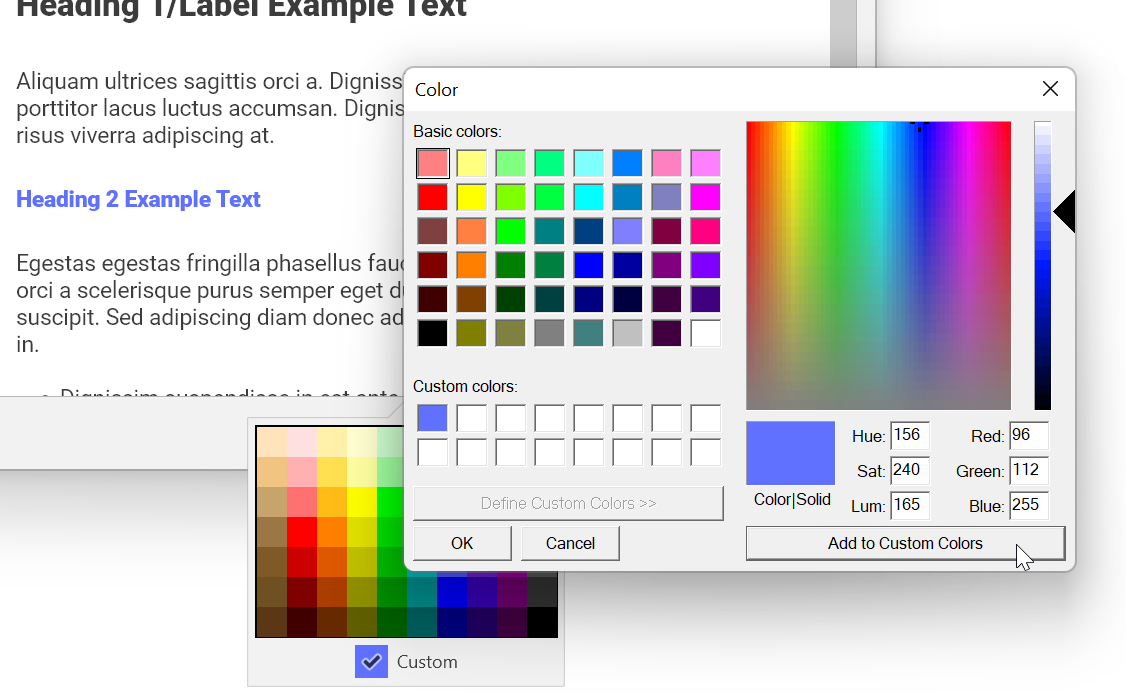Image resolution: width=1126 pixels, height=694 pixels.
Task: Click the Red value input field
Action: pos(1028,436)
